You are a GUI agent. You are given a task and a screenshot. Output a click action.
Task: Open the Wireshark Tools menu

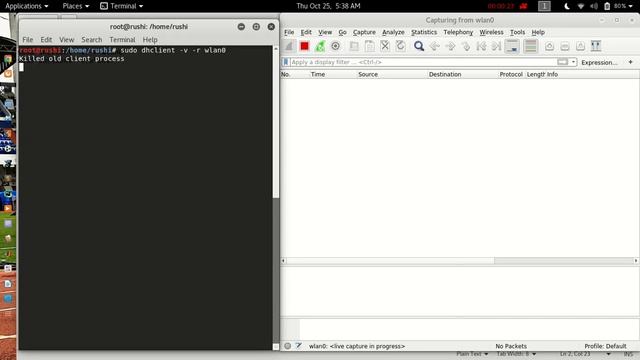coord(517,32)
